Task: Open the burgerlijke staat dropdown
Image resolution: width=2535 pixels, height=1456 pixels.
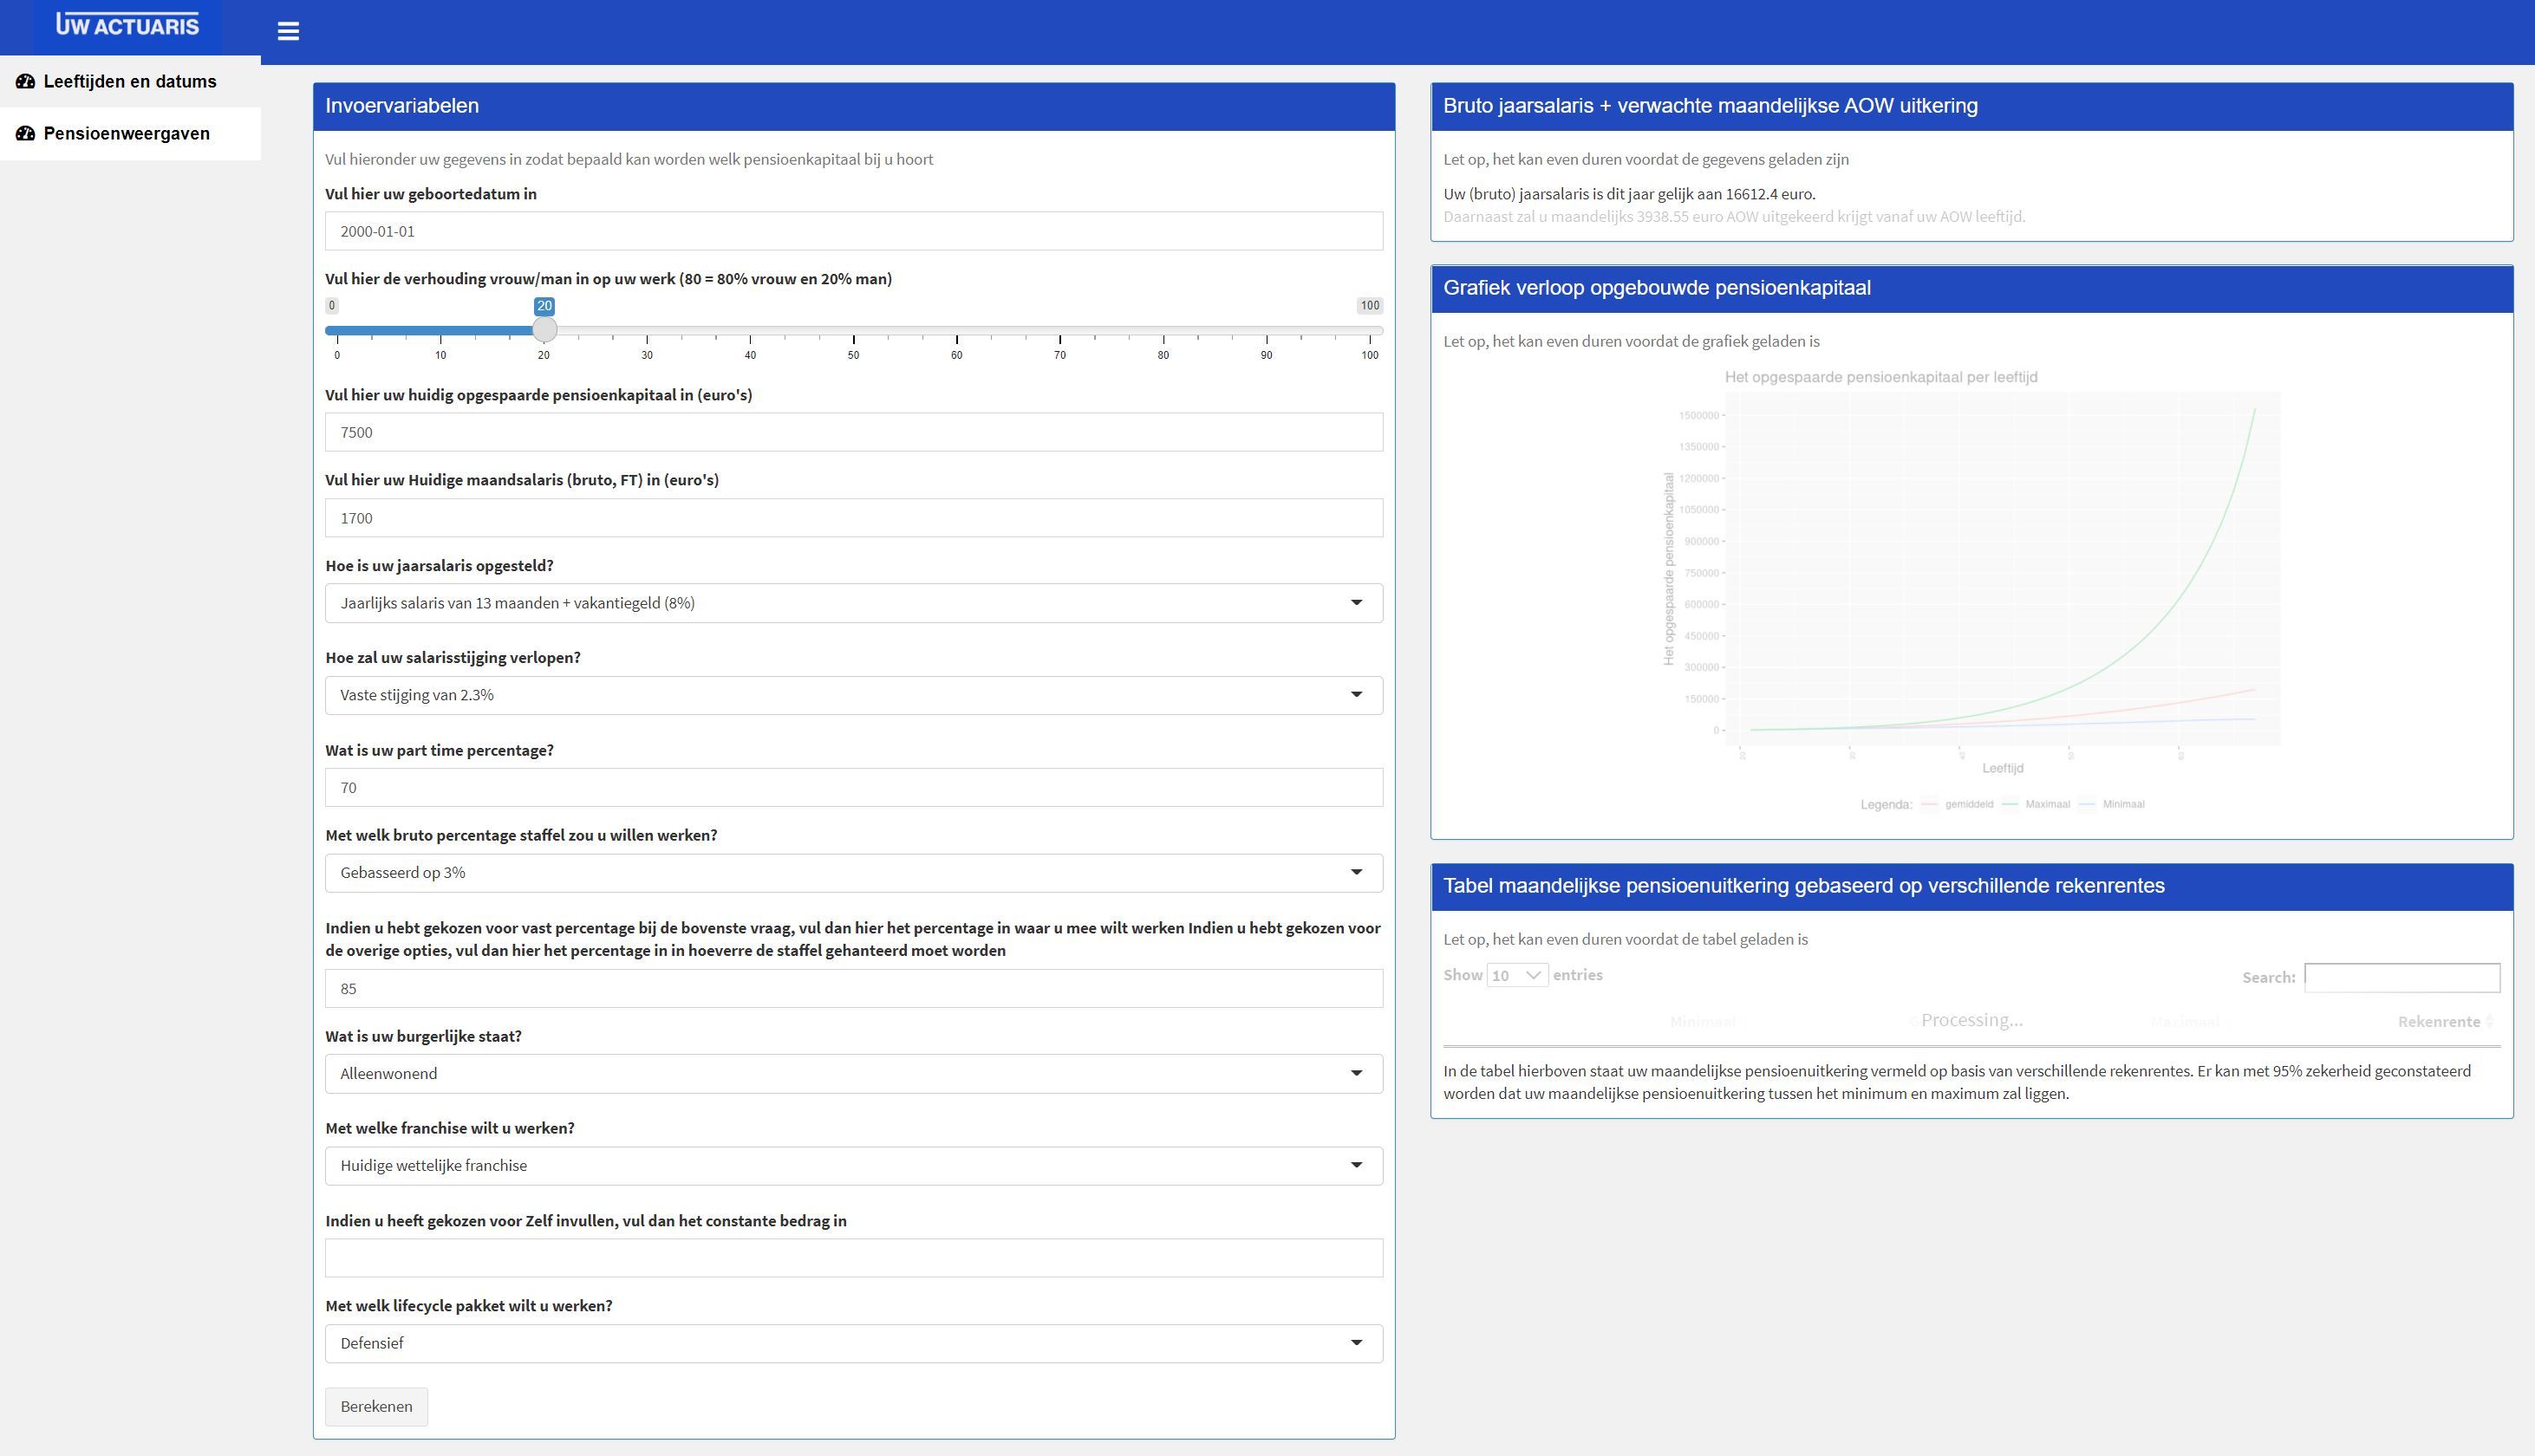Action: (x=853, y=1073)
